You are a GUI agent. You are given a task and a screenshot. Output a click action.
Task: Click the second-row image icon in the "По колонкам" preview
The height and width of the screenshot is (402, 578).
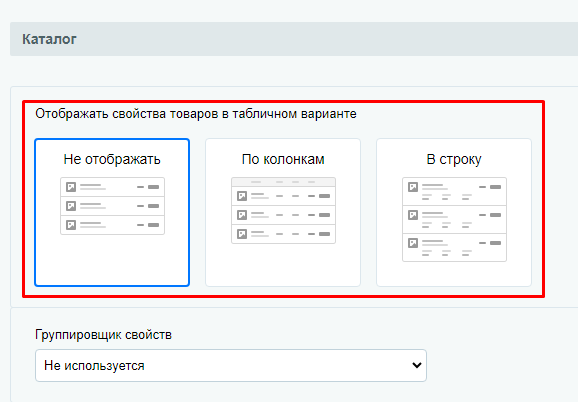point(242,215)
